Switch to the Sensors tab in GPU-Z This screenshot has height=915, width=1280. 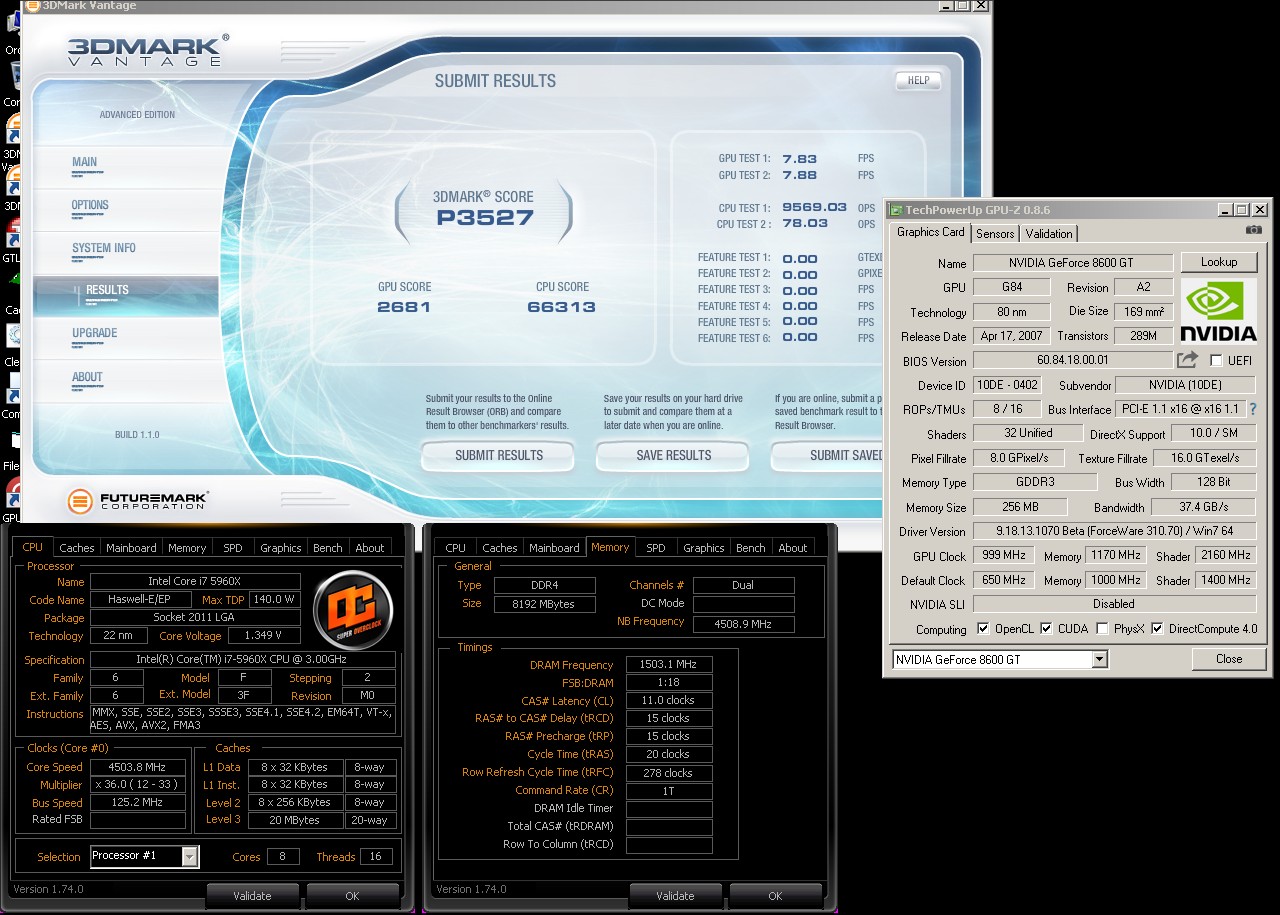click(995, 233)
